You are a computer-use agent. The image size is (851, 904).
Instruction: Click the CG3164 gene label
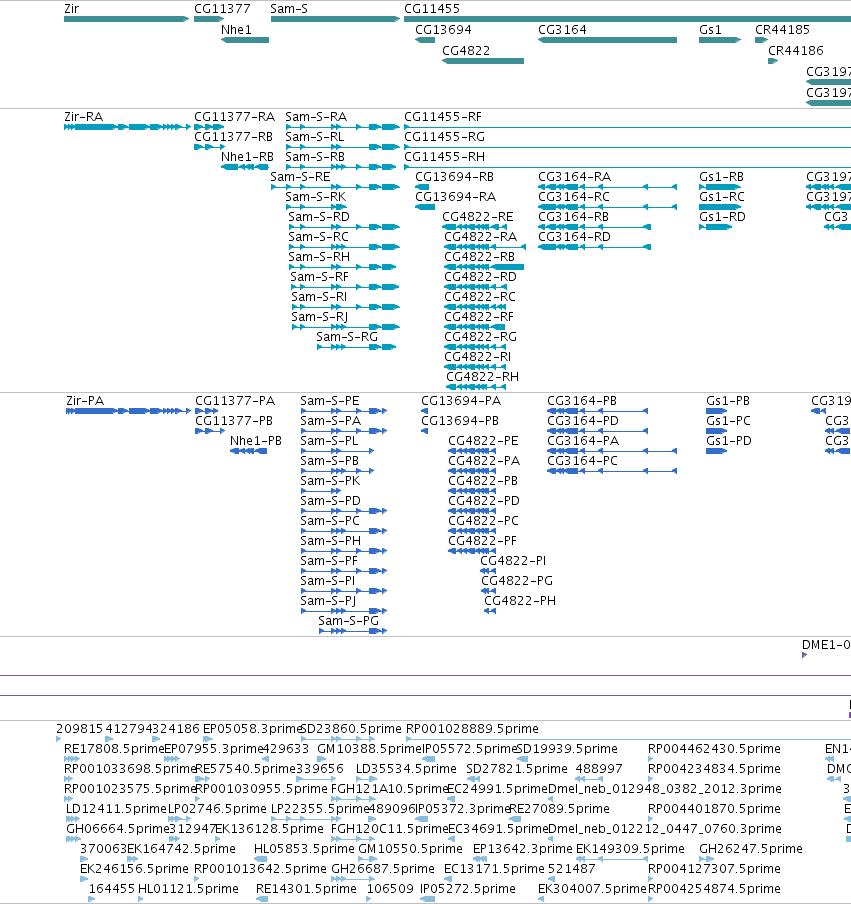point(562,29)
